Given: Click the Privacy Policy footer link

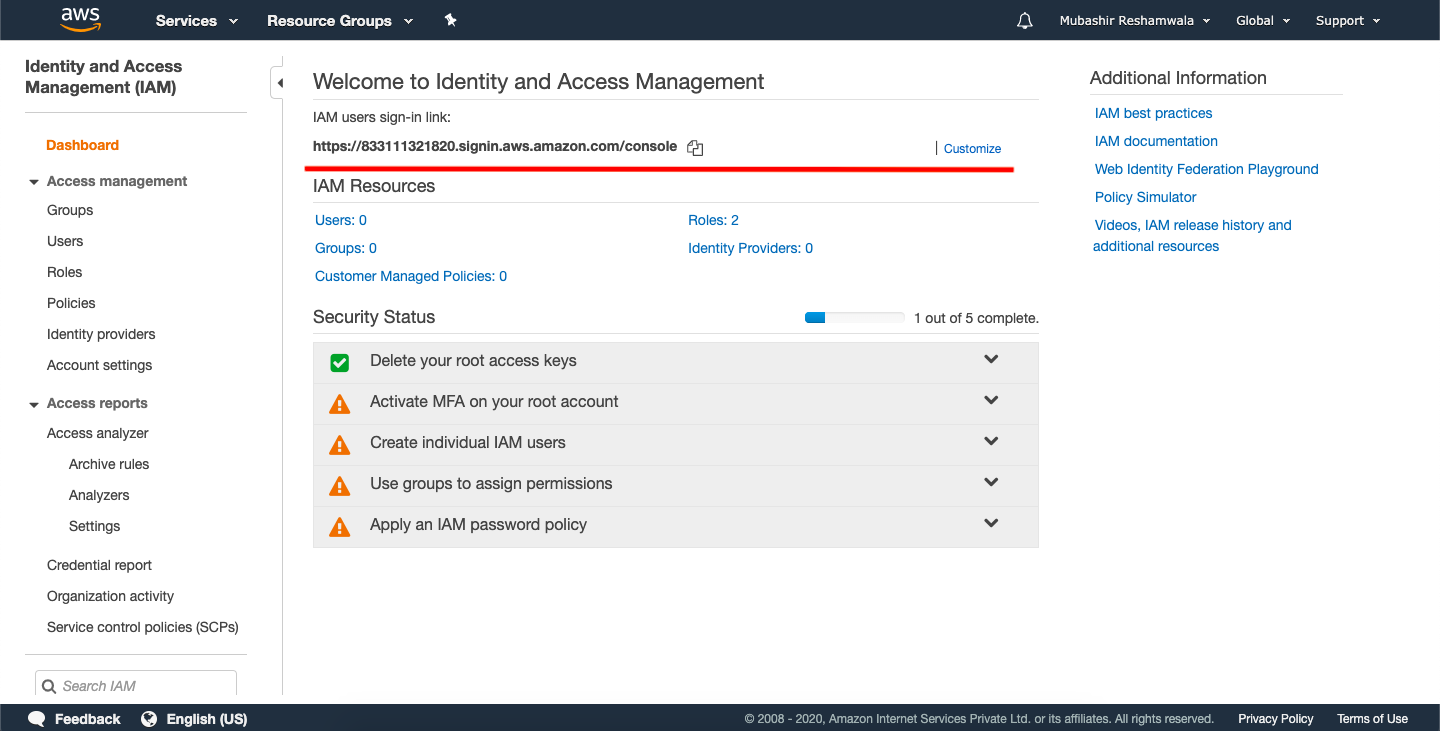Looking at the screenshot, I should coord(1275,719).
